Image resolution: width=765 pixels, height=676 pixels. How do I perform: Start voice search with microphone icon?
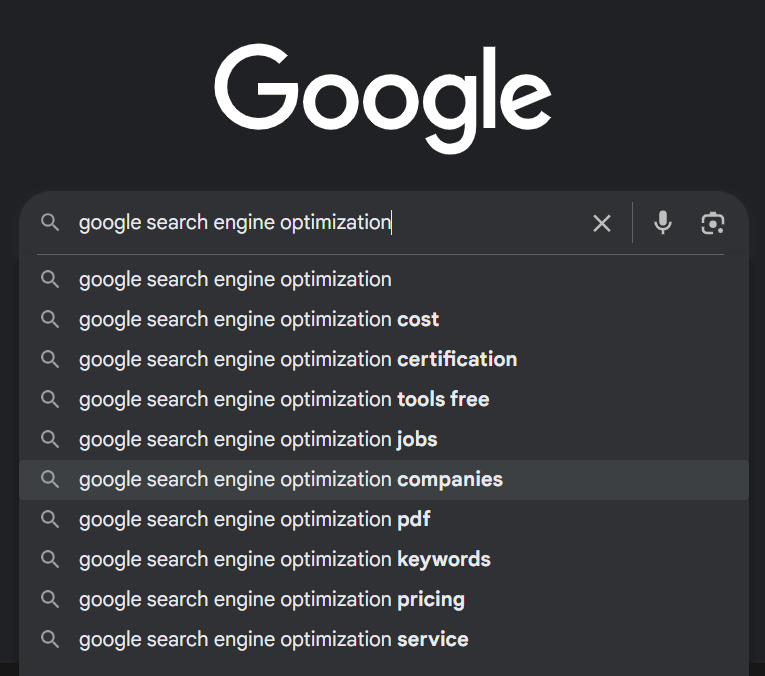coord(662,223)
